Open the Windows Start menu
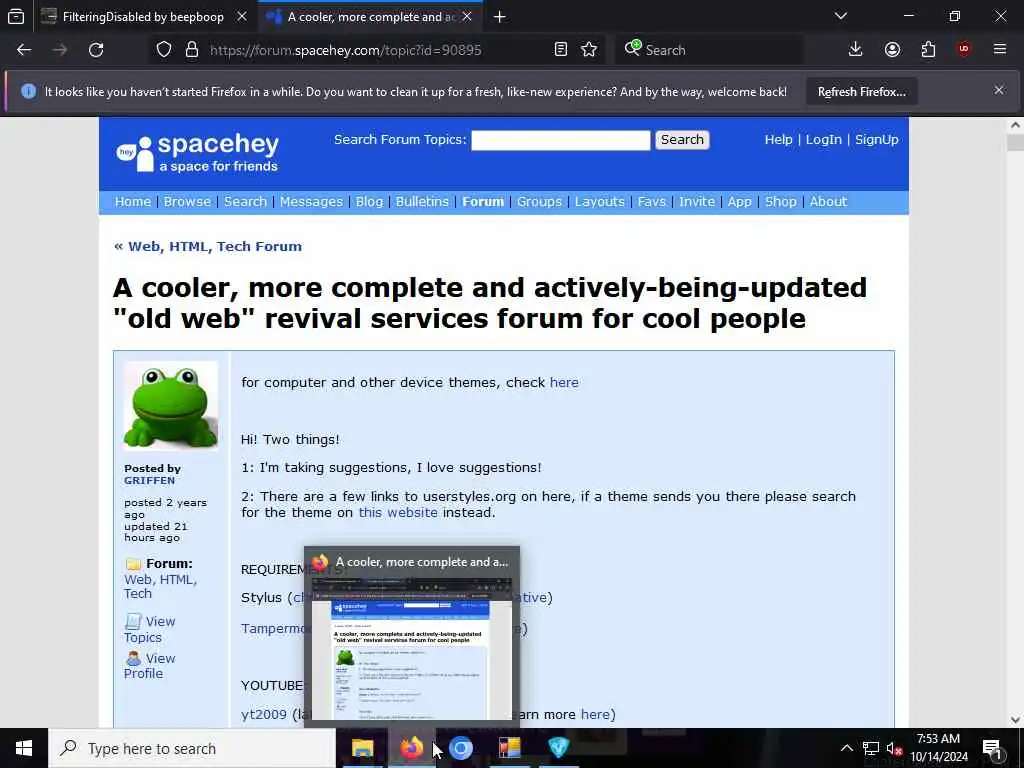The height and width of the screenshot is (768, 1024). (x=24, y=748)
